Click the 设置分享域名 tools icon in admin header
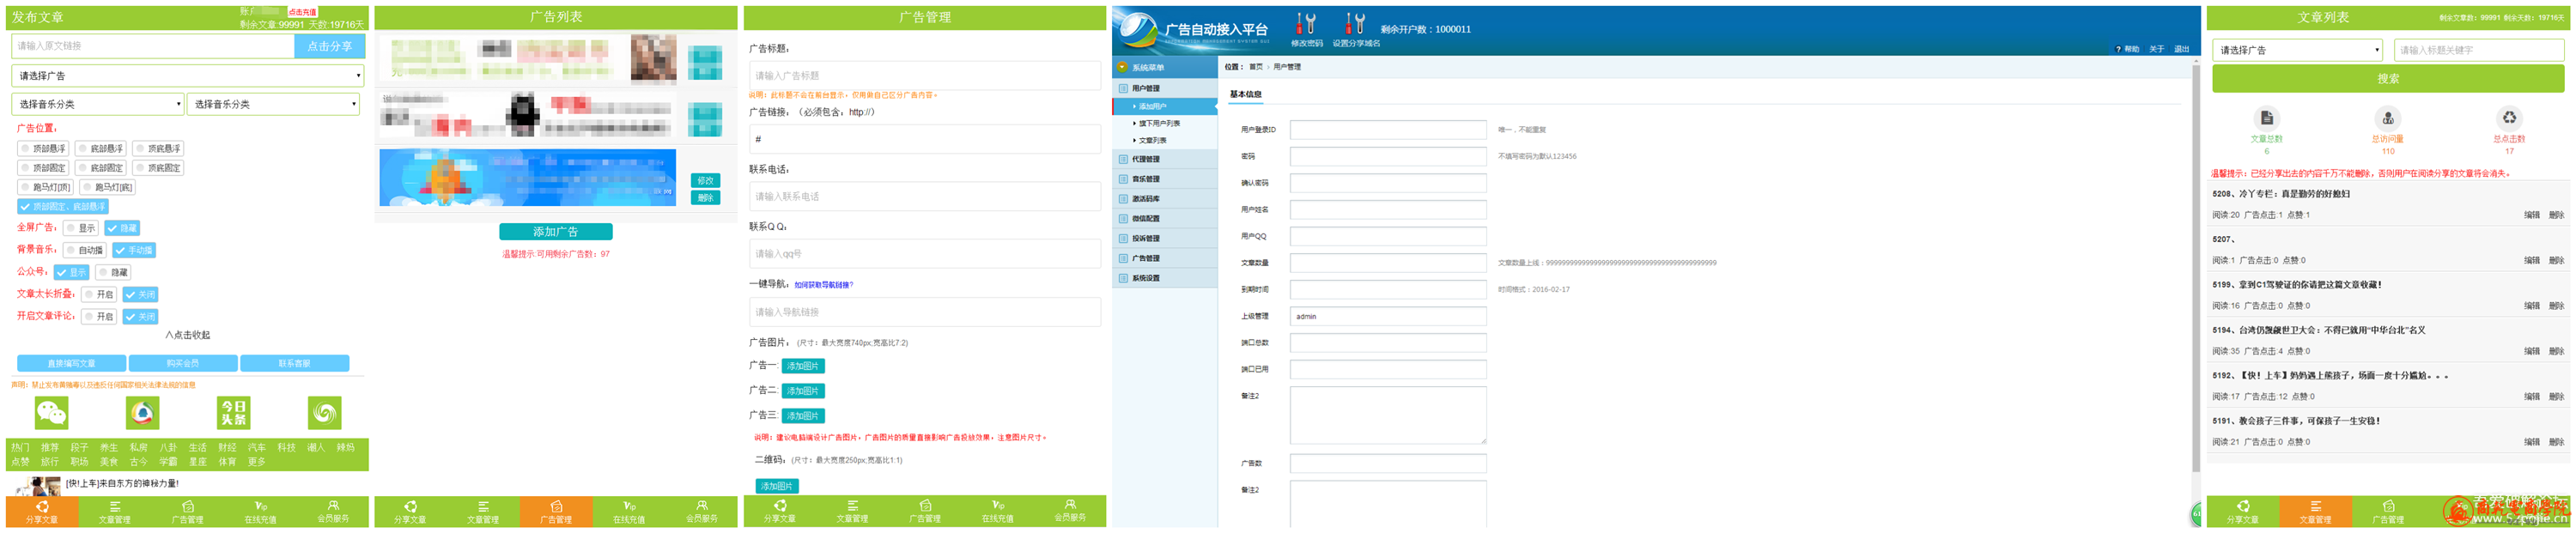This screenshot has width=2576, height=533. point(1355,24)
